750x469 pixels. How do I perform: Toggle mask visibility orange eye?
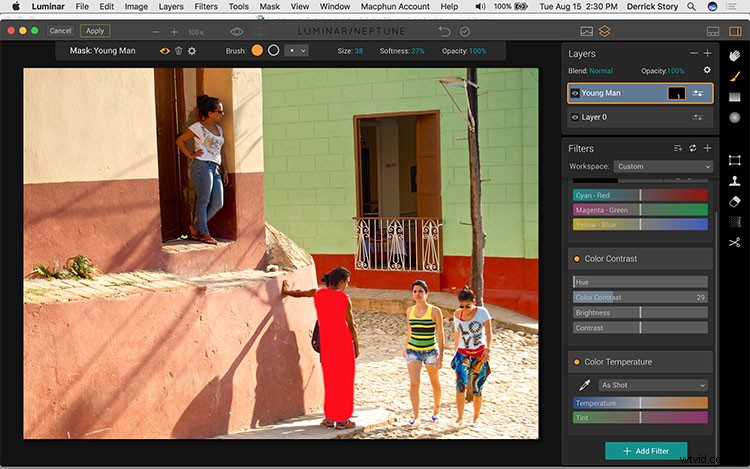click(165, 51)
